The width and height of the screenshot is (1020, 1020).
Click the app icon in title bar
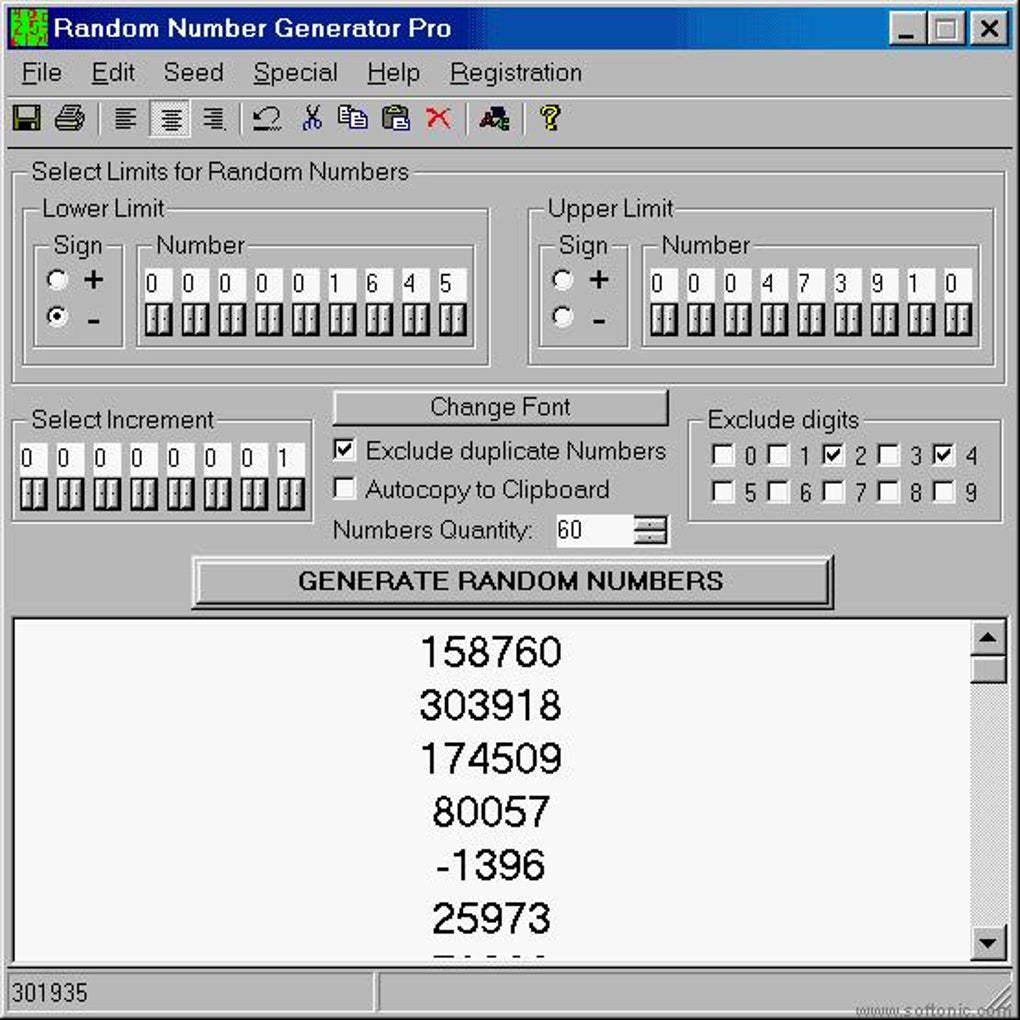tap(29, 28)
